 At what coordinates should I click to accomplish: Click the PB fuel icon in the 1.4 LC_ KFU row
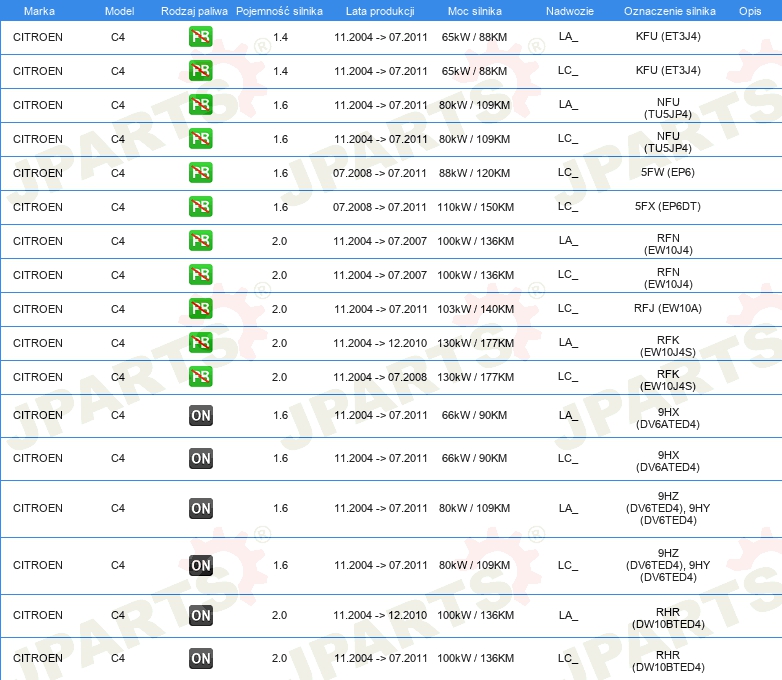200,71
